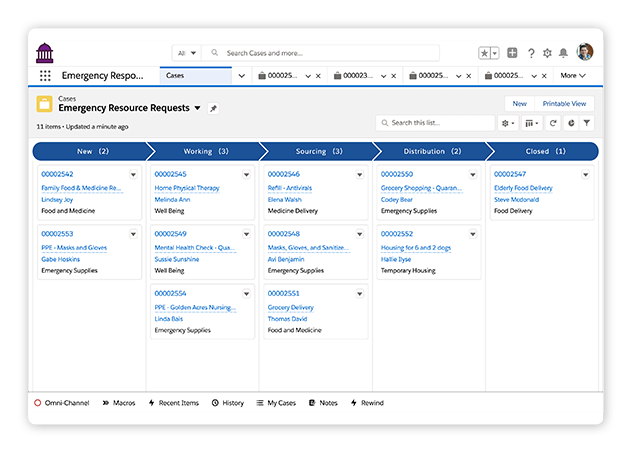632x456 pixels.
Task: Click the New case button
Action: [x=519, y=103]
